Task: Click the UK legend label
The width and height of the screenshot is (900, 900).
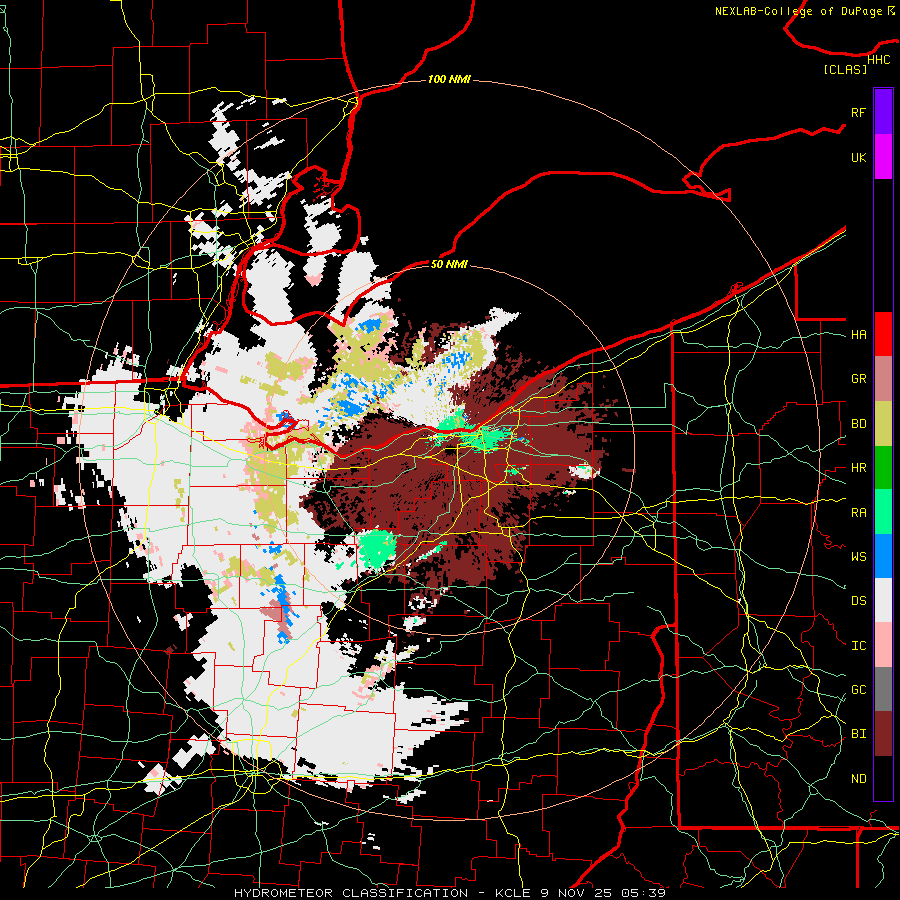Action: [858, 157]
